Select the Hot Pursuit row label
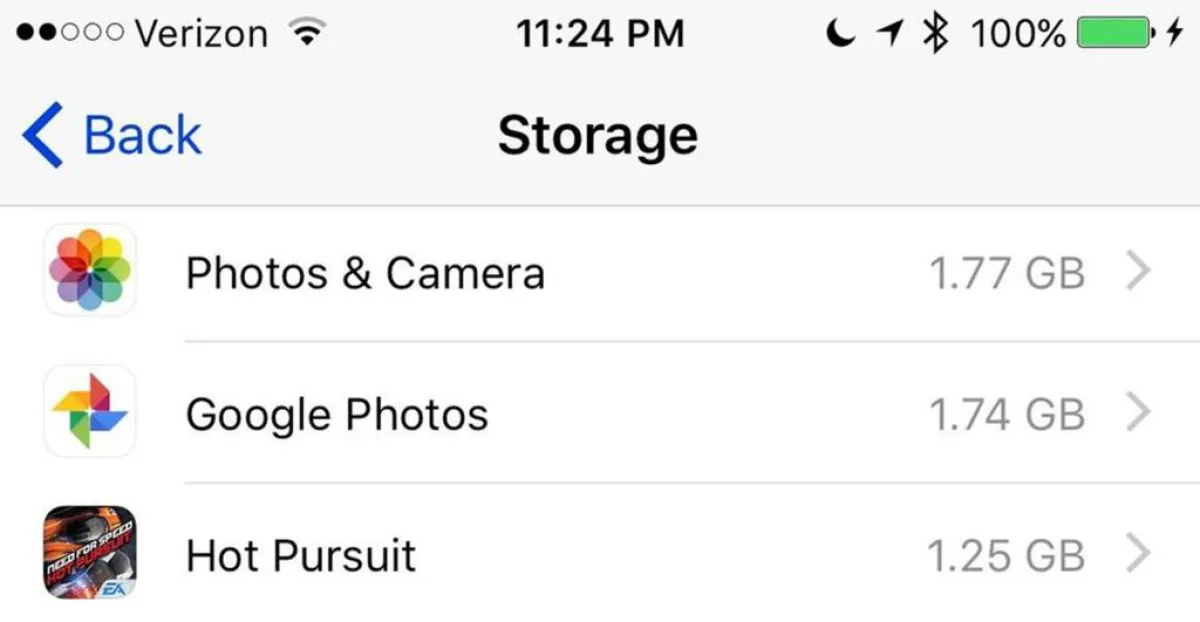 [x=301, y=555]
